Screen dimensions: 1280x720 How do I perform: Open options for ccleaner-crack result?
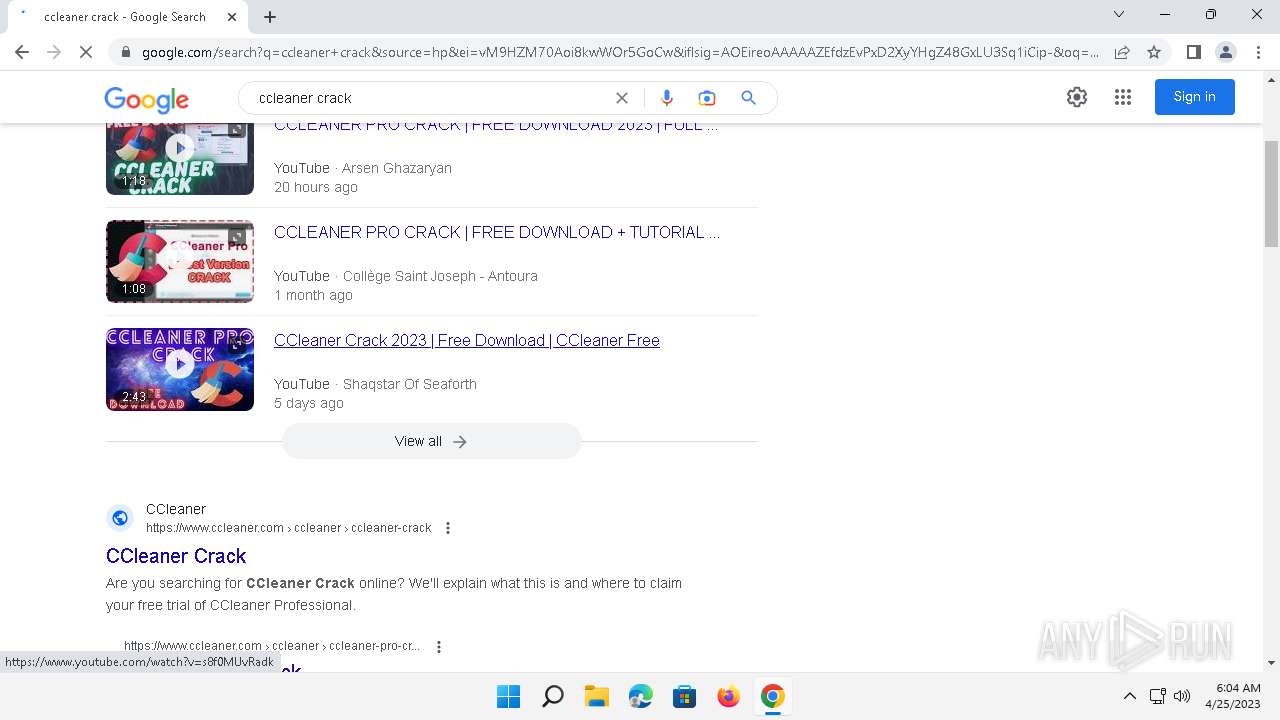point(448,528)
